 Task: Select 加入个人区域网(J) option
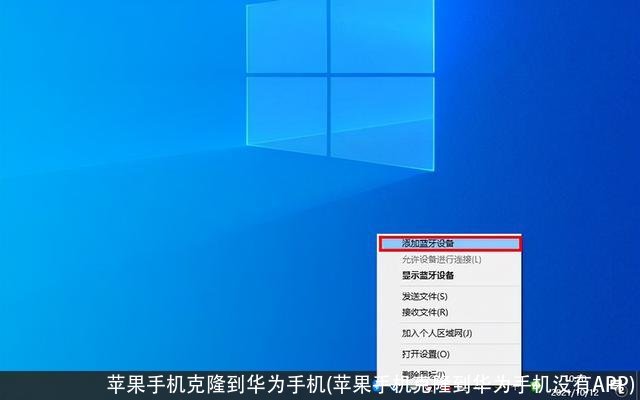(x=449, y=333)
